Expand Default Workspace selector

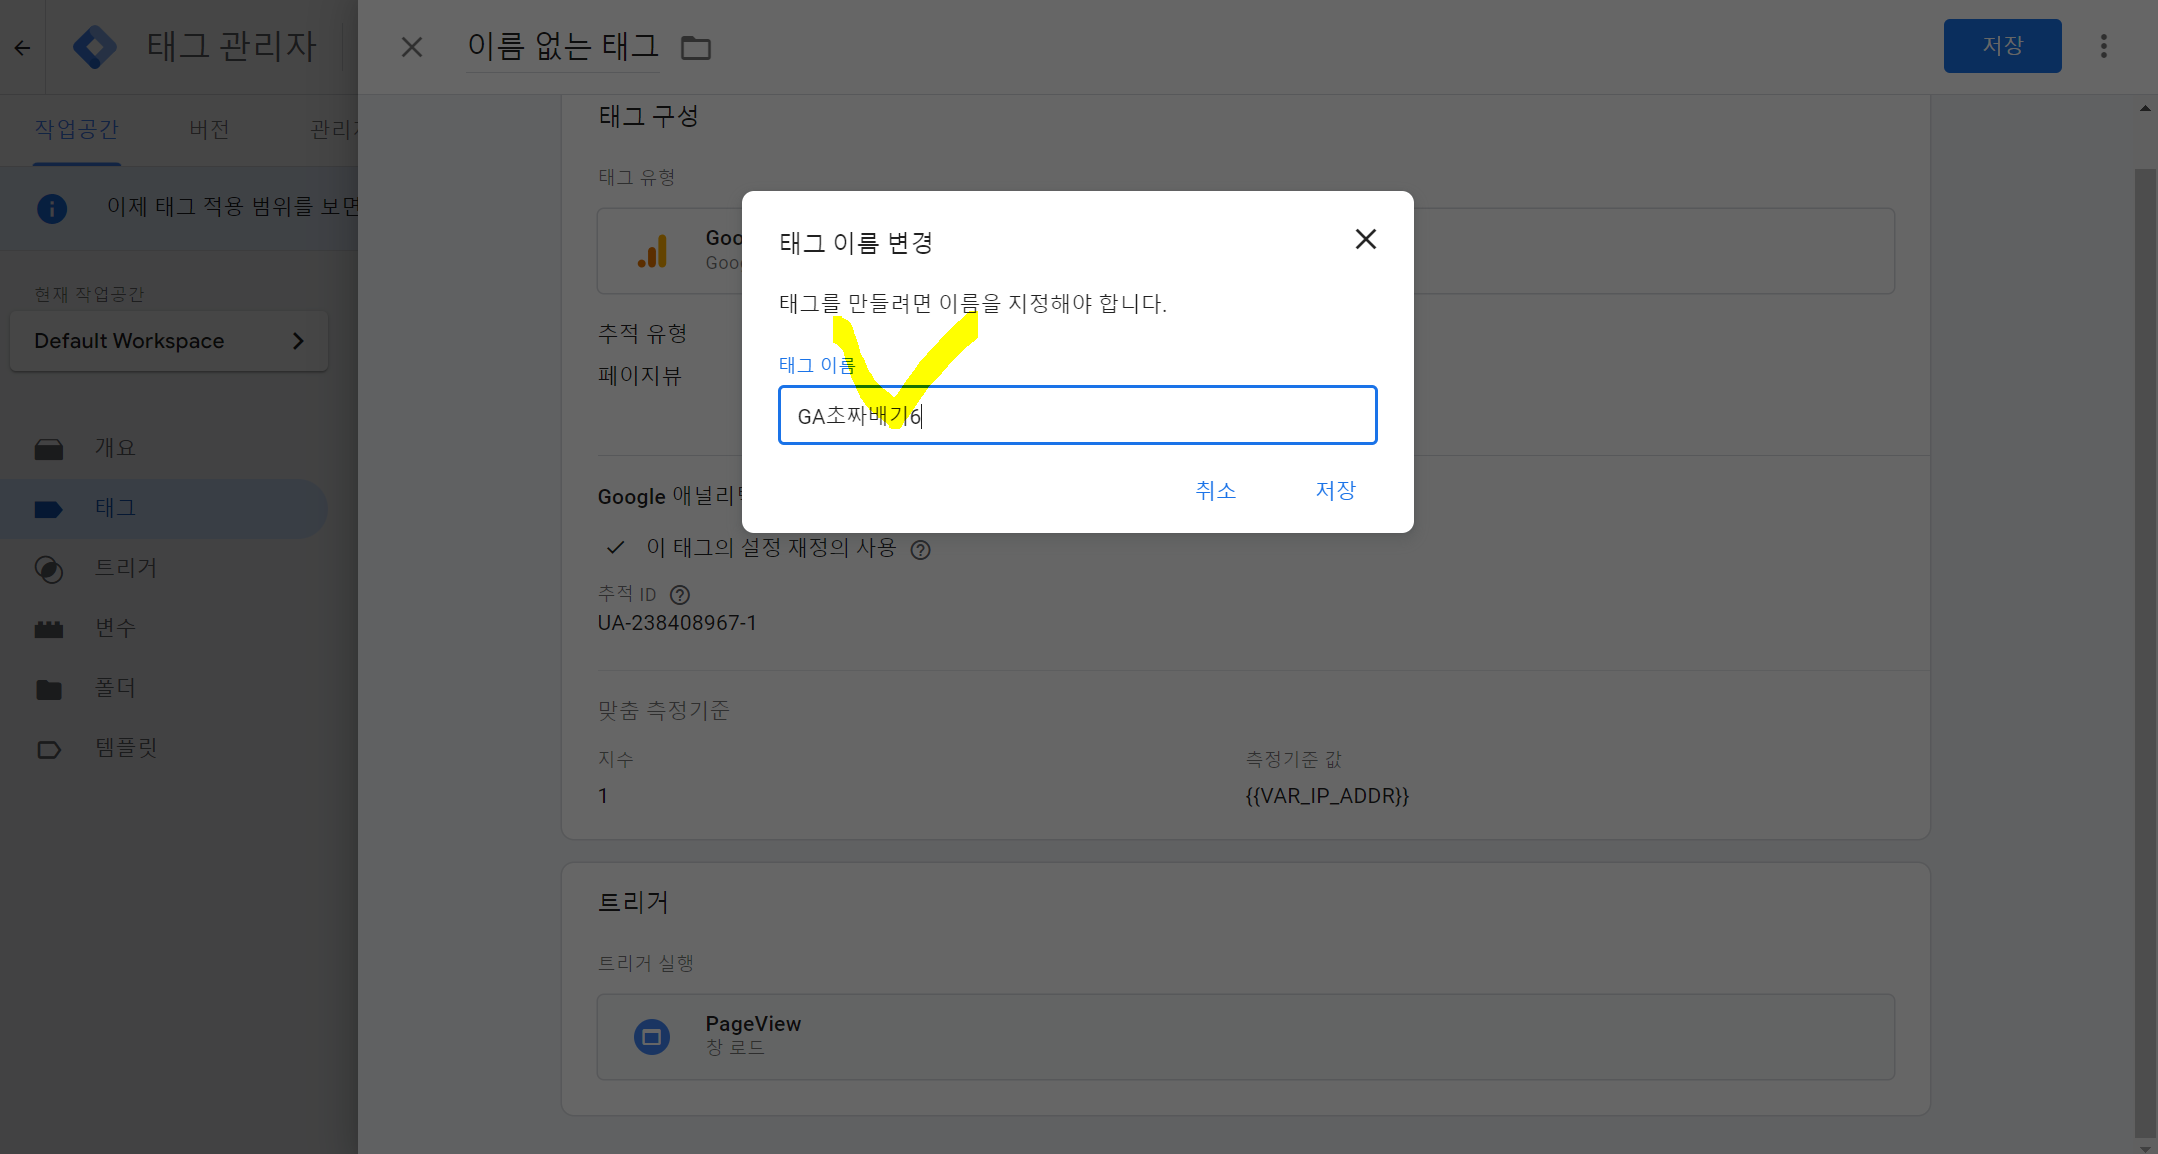coord(169,341)
